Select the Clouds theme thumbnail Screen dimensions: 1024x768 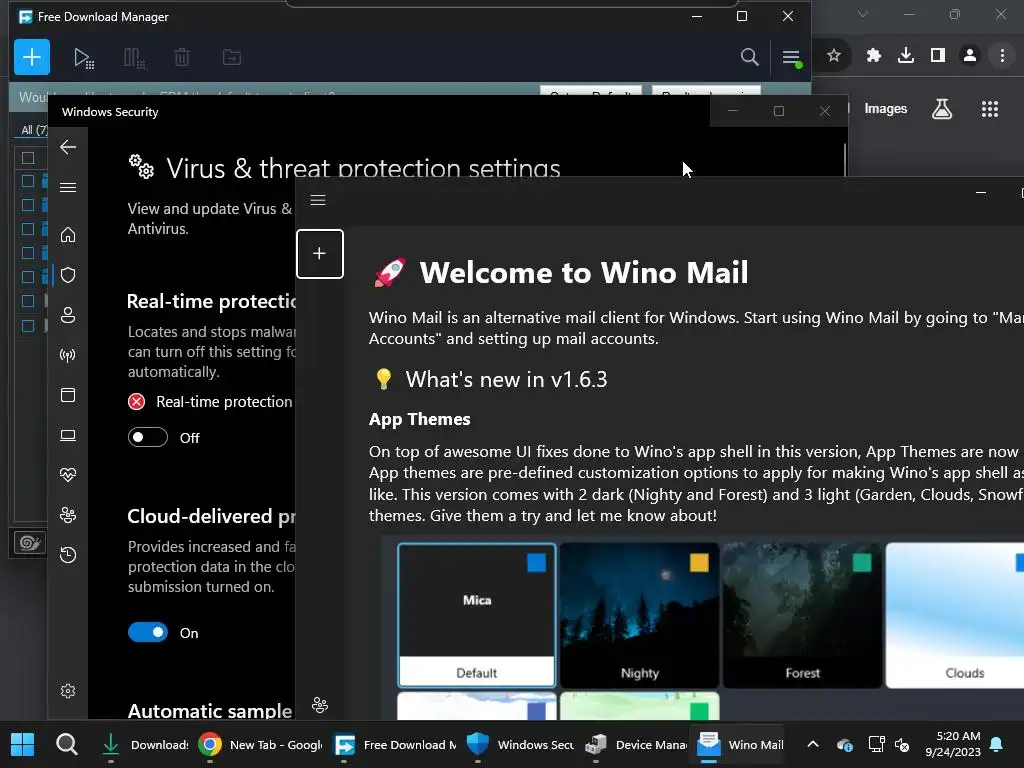(x=955, y=615)
